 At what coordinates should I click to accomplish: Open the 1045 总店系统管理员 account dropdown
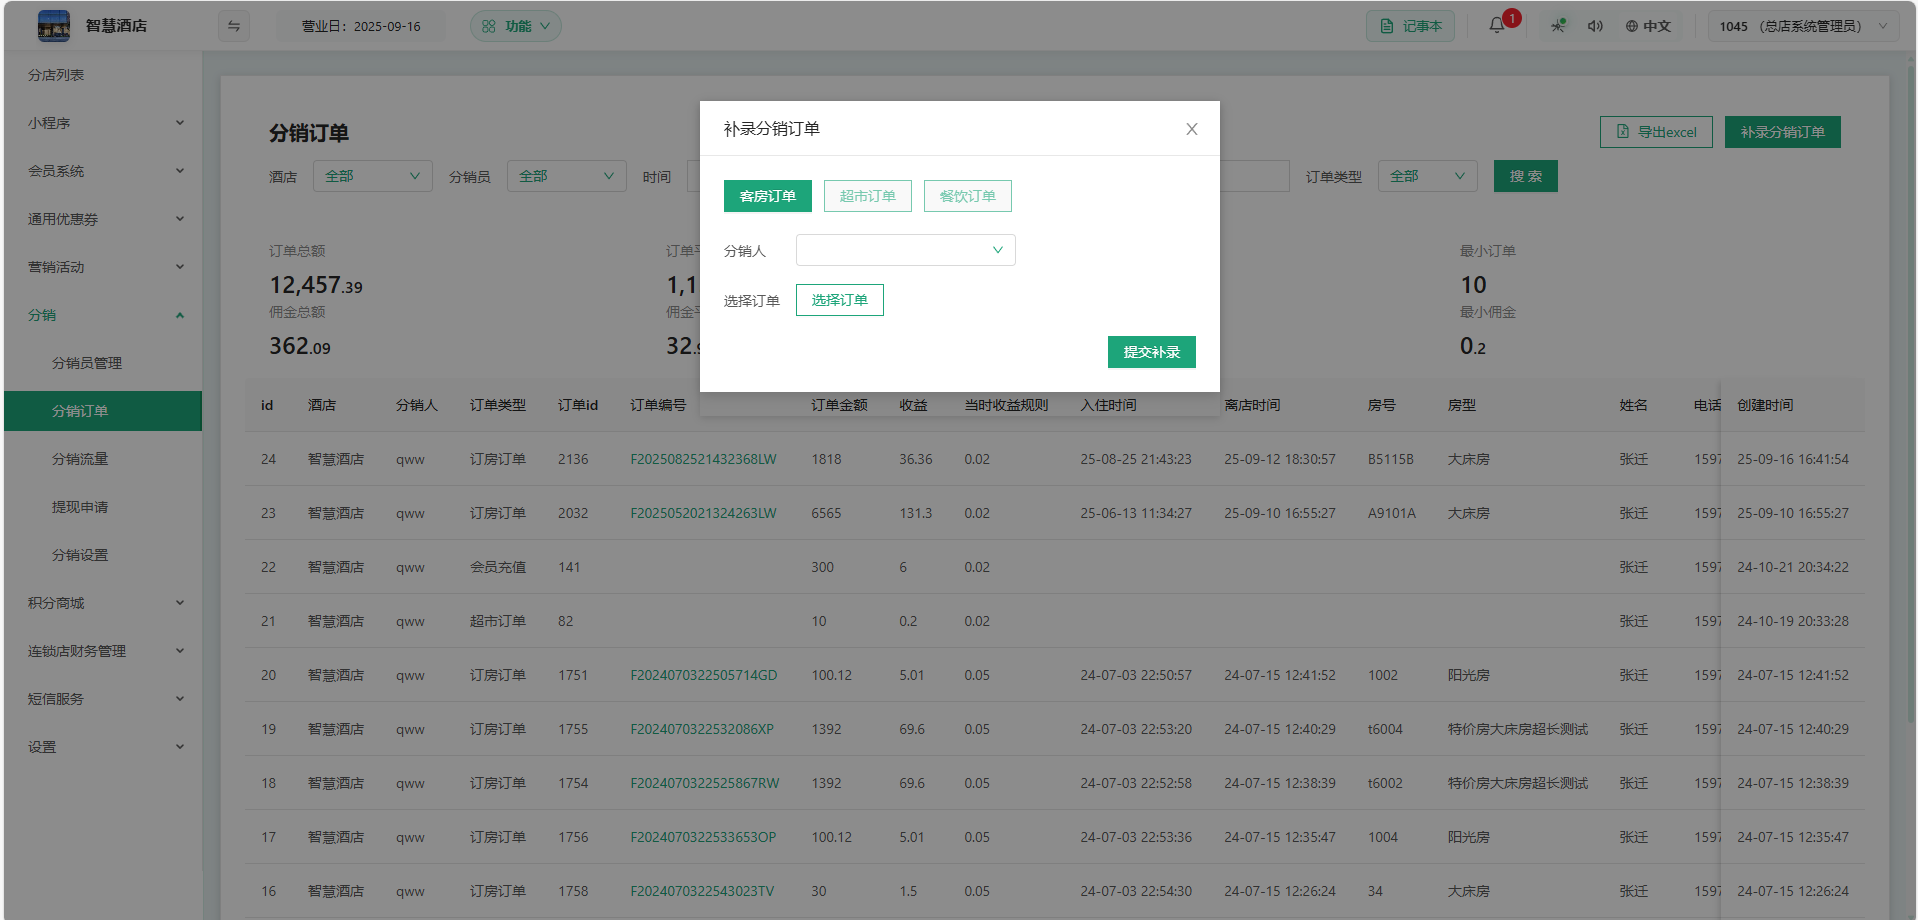(1800, 26)
